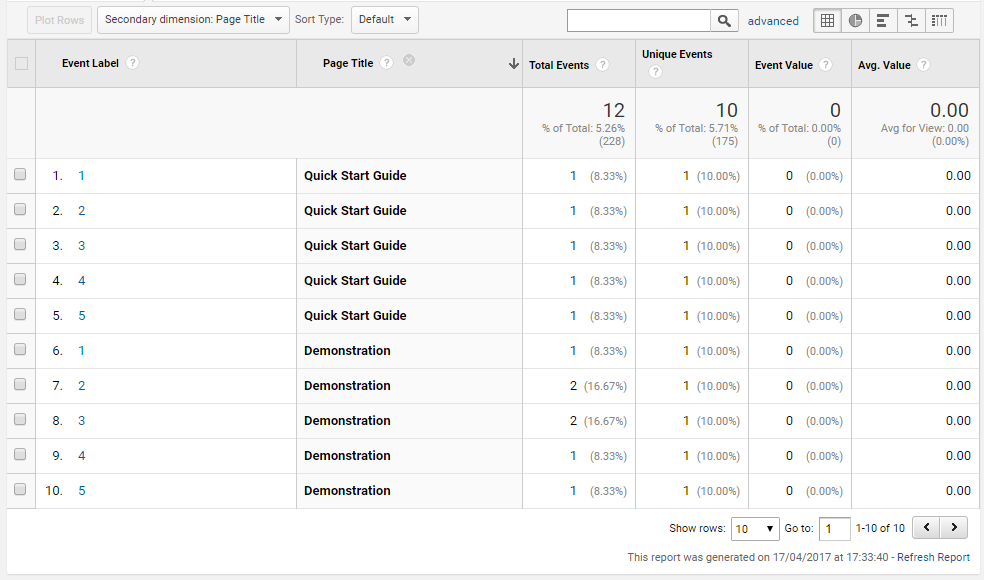The image size is (984, 580).
Task: Click the Go to page number field
Action: click(x=834, y=528)
